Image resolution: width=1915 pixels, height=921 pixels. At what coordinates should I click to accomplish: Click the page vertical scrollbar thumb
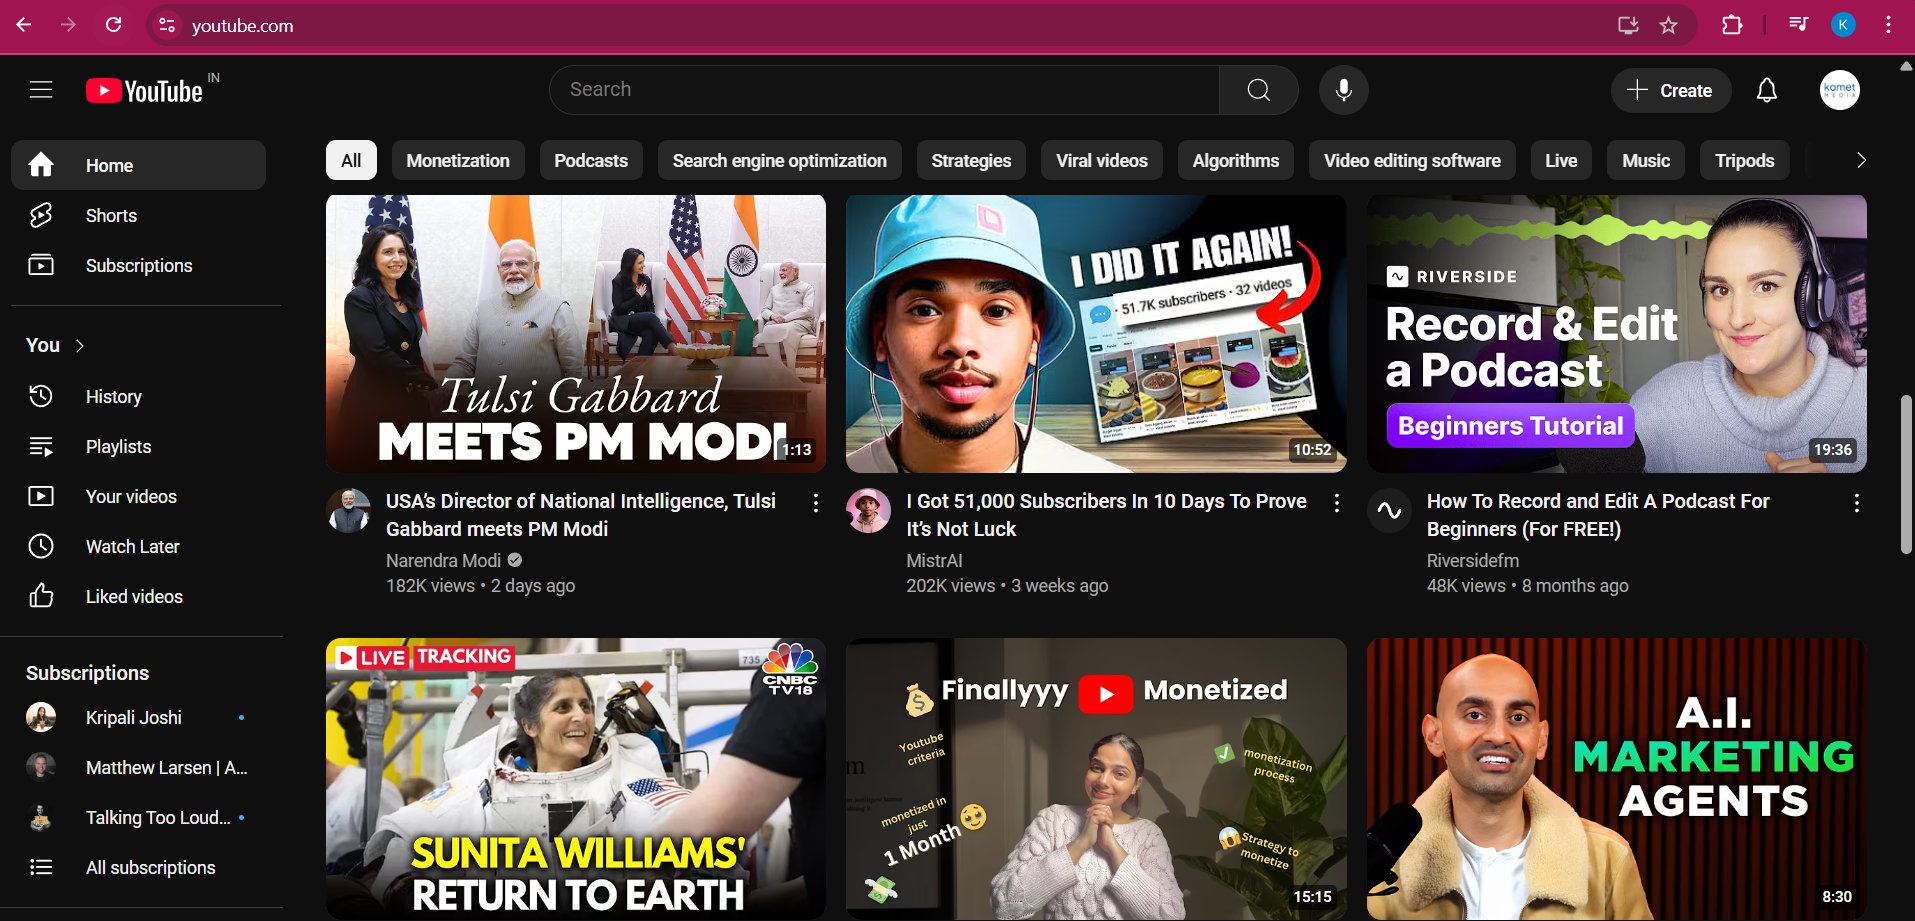[1906, 474]
